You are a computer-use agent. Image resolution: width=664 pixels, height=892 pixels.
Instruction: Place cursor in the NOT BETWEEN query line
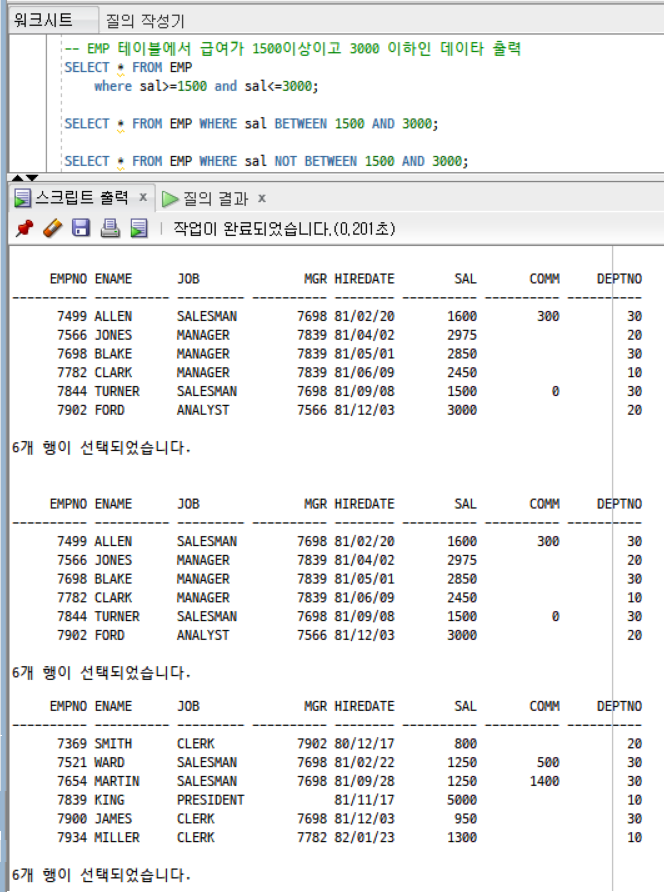pos(266,161)
